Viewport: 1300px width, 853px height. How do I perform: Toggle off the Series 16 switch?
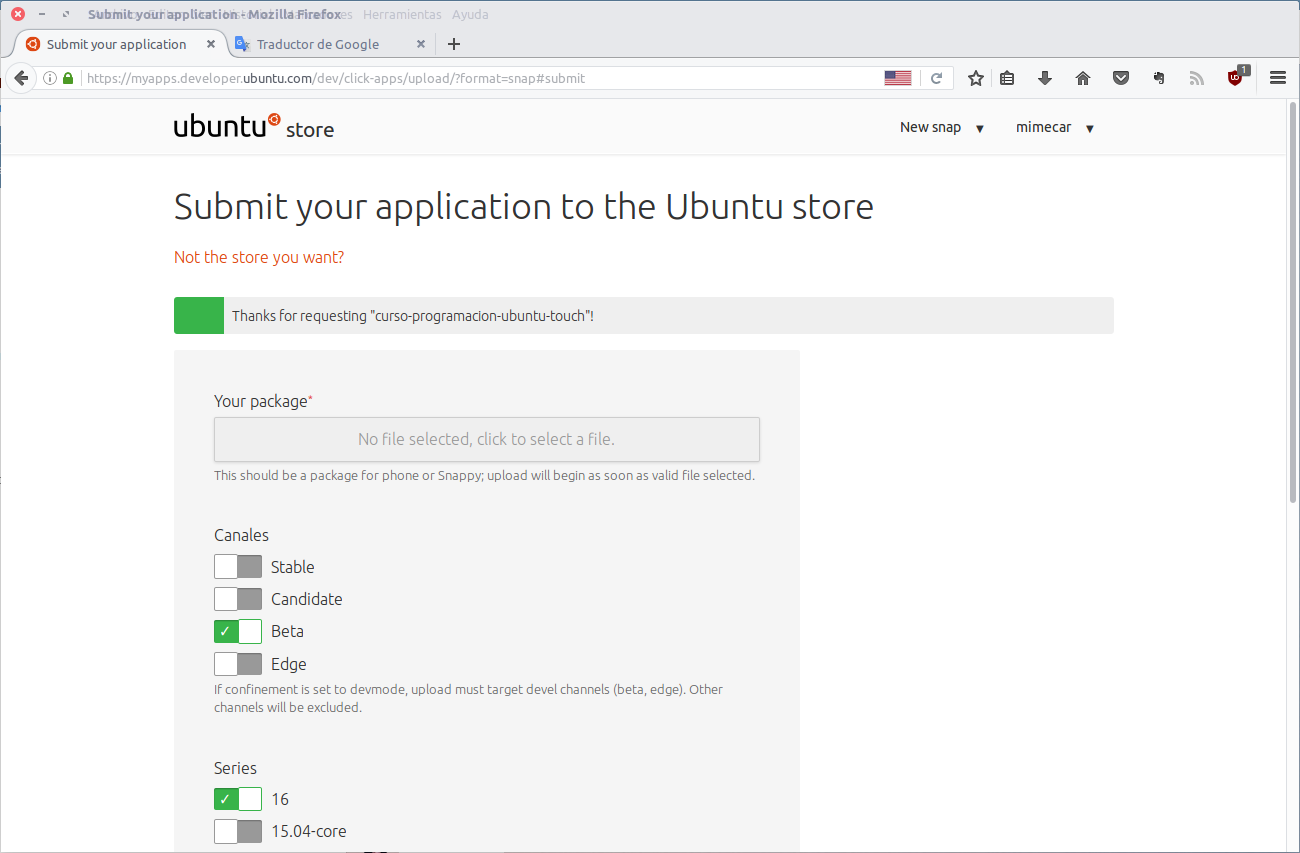pos(238,799)
